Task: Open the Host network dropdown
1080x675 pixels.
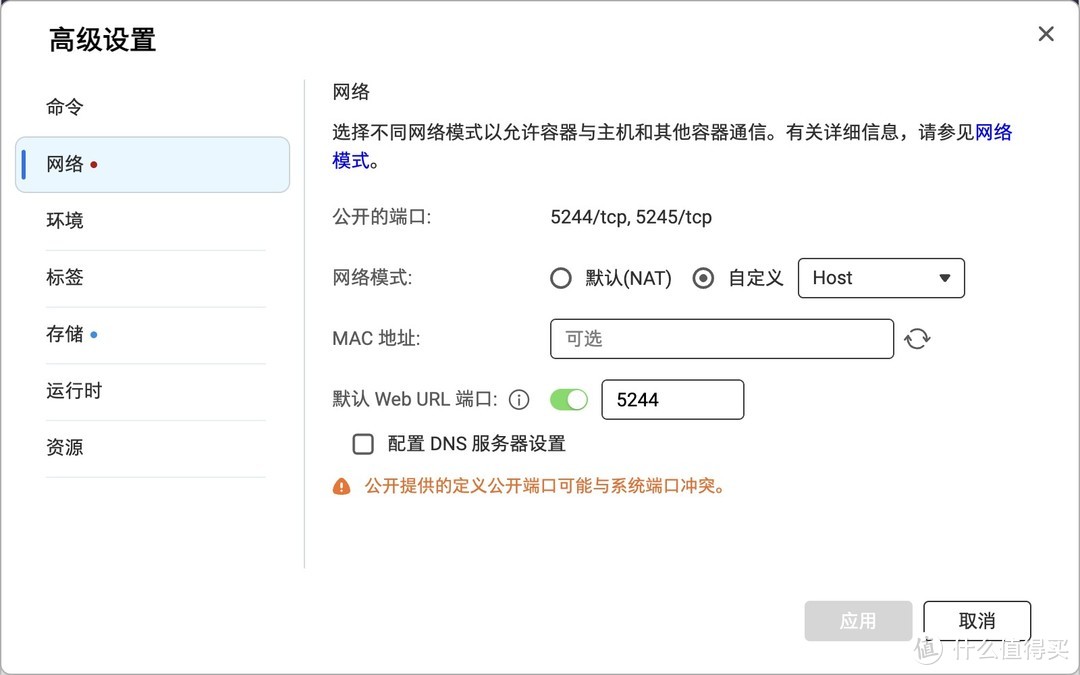Action: (x=881, y=278)
